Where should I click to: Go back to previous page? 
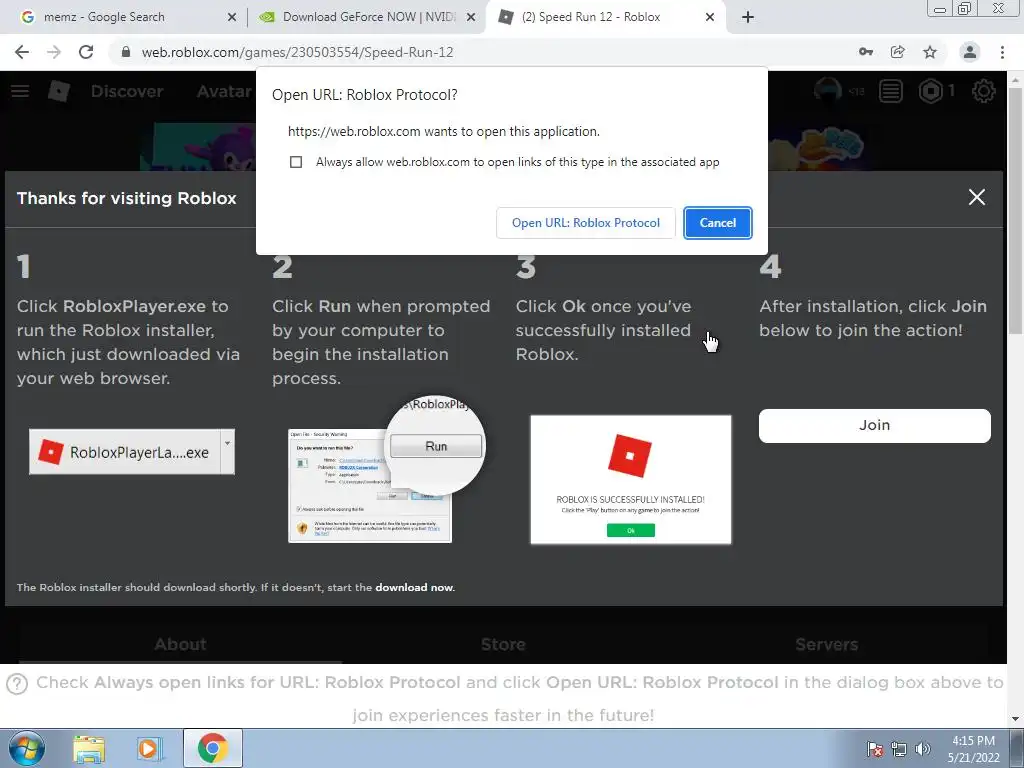point(22,52)
